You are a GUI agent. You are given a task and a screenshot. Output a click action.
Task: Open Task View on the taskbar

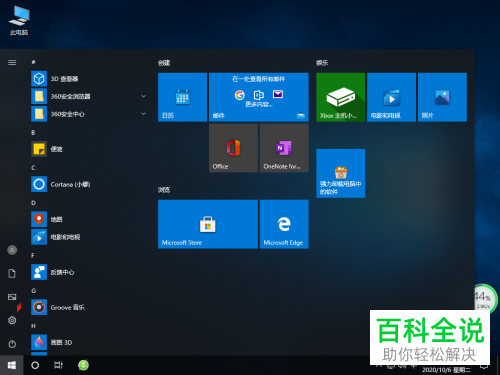click(x=58, y=365)
